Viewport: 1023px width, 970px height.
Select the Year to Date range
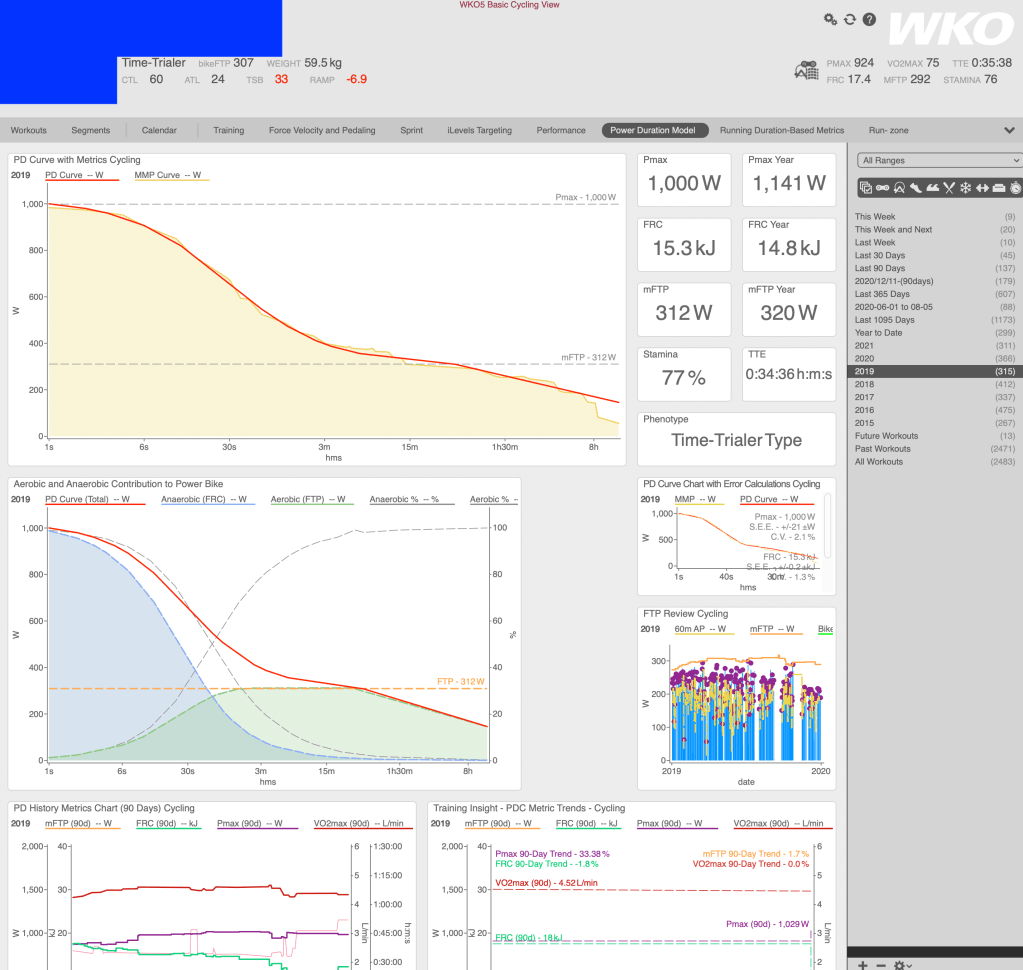click(x=878, y=333)
